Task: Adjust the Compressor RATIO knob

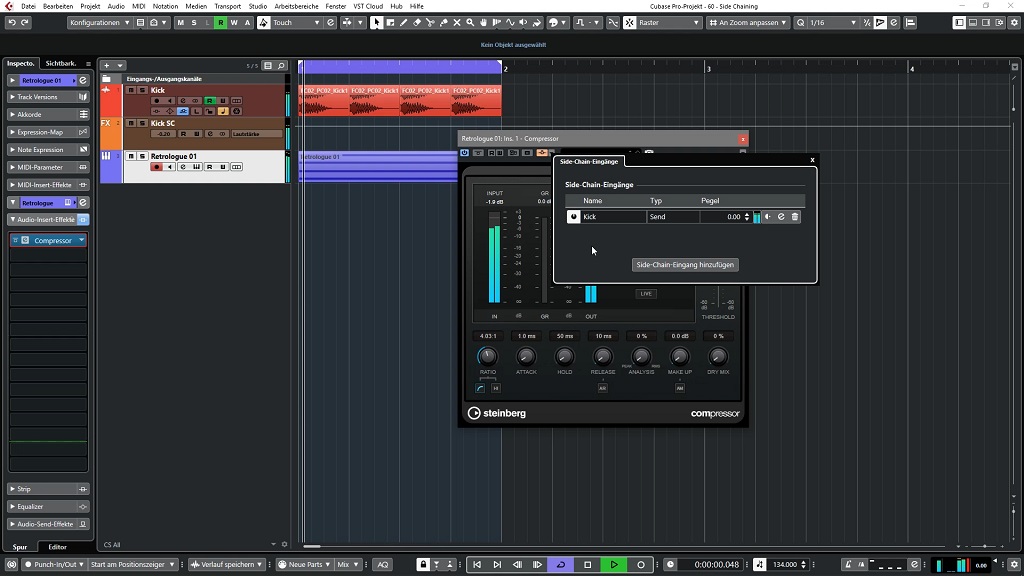Action: tap(487, 357)
